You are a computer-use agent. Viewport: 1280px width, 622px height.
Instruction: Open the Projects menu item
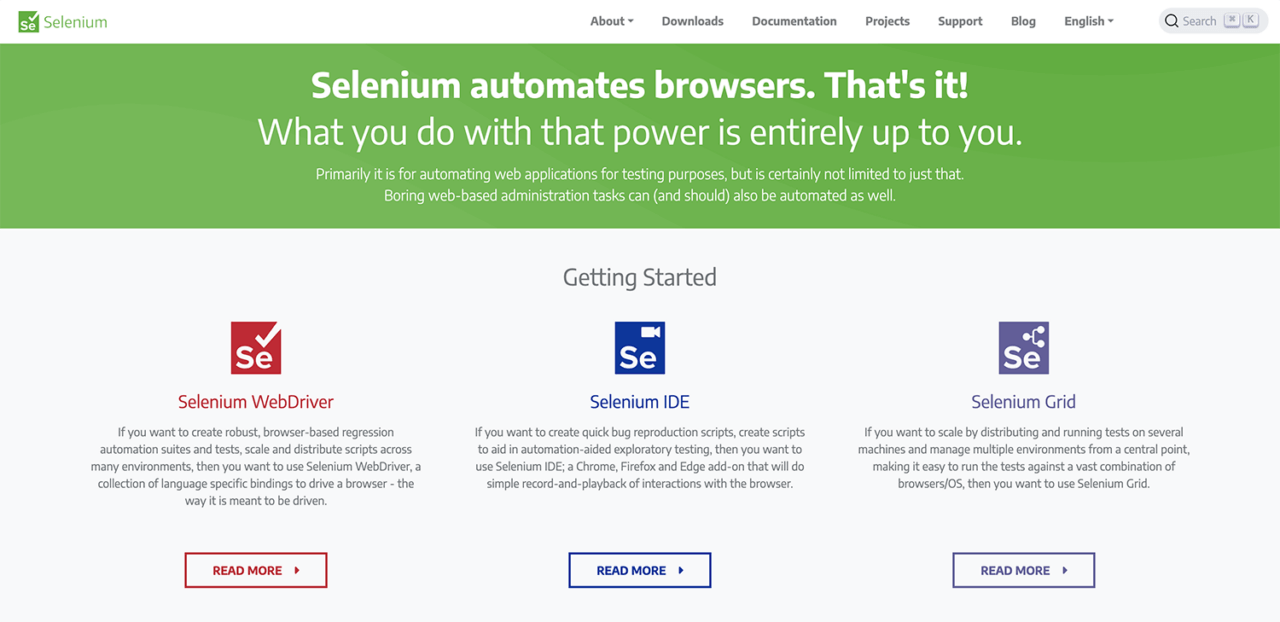click(887, 21)
